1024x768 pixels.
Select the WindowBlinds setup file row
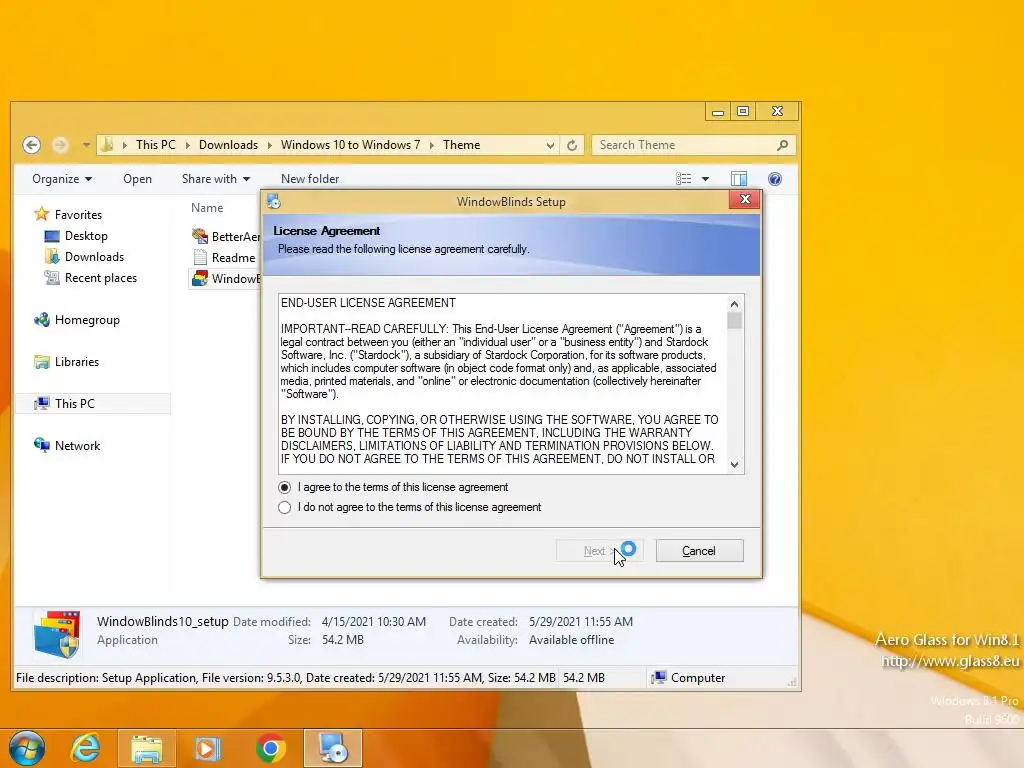[225, 278]
